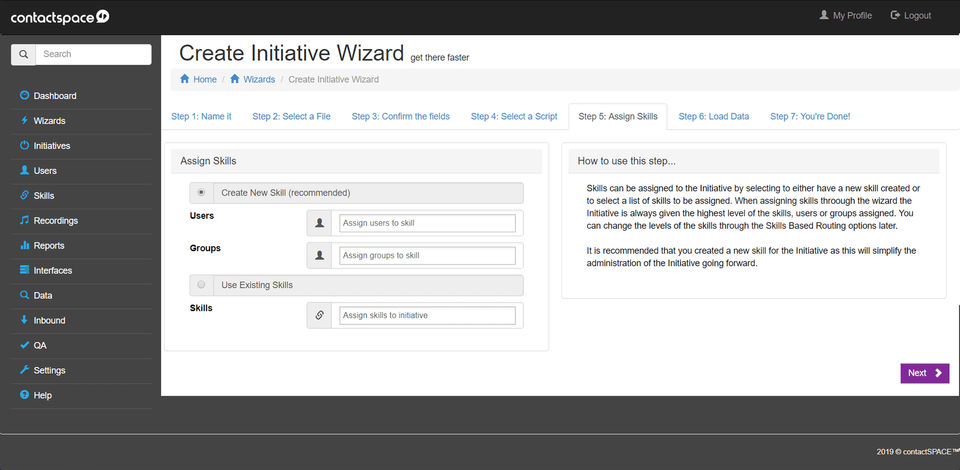
Task: Click the search magnifier icon in sidebar
Action: pyautogui.click(x=23, y=54)
